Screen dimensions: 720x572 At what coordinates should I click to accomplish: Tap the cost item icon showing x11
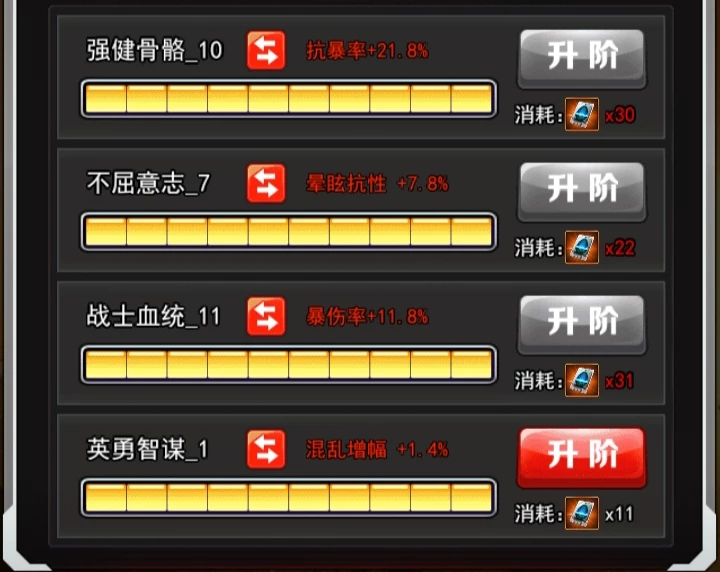(582, 513)
